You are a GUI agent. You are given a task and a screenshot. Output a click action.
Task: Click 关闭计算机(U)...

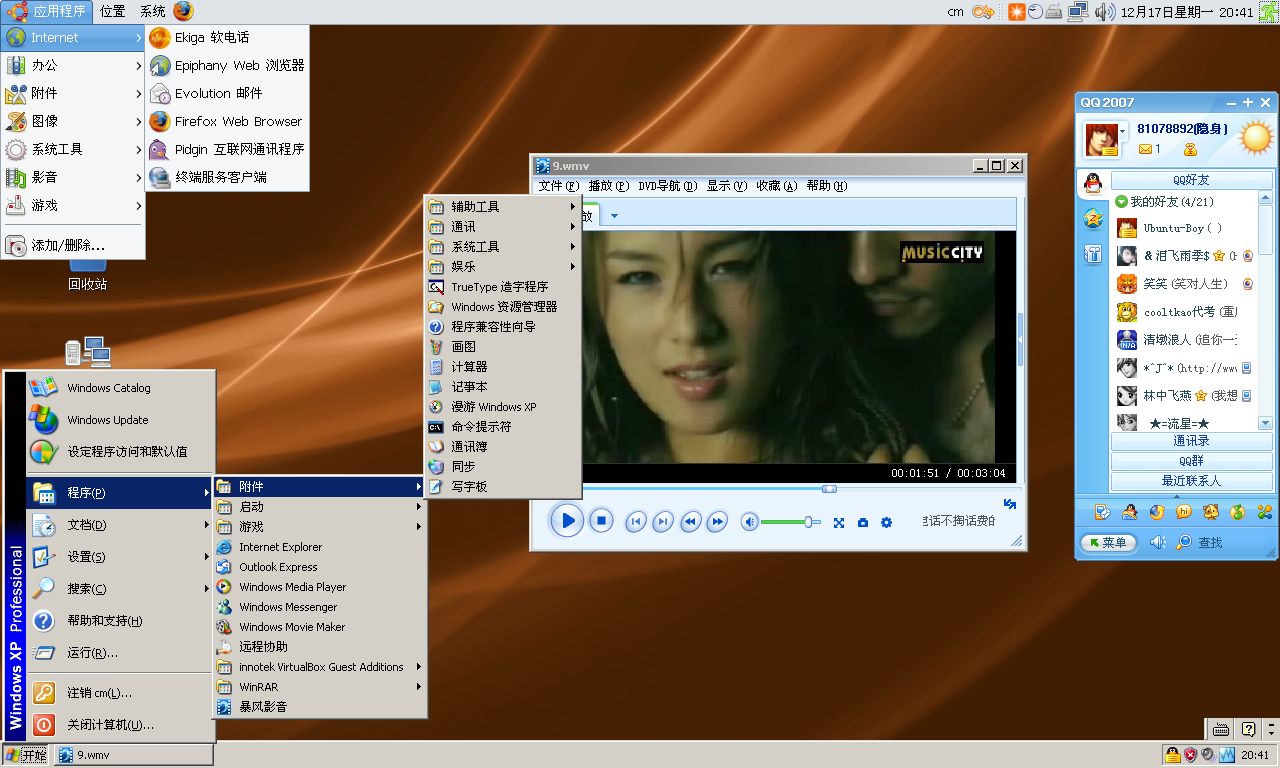[121, 725]
